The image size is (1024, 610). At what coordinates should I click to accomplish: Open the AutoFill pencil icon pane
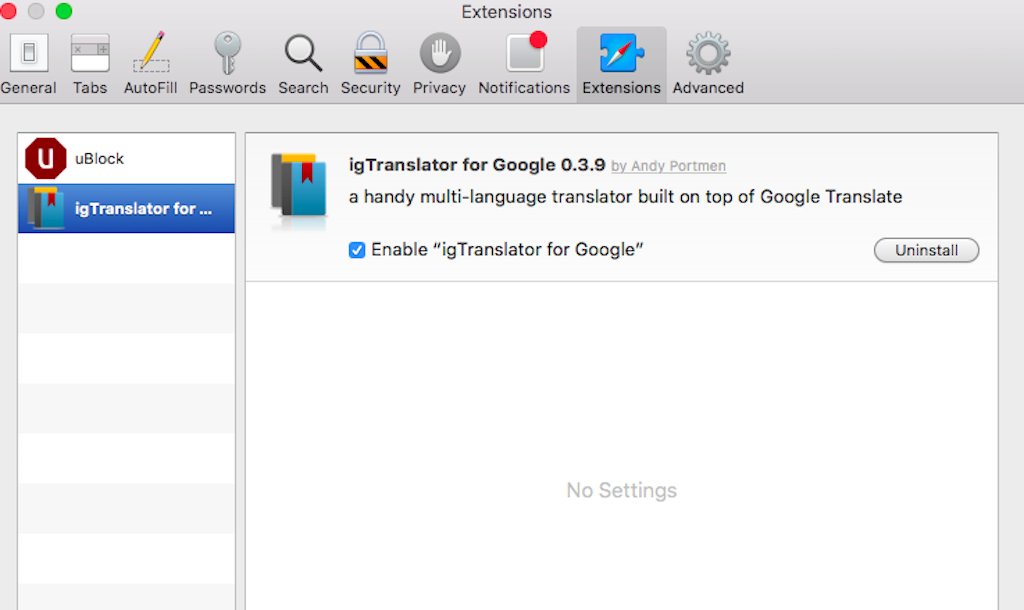click(x=151, y=64)
